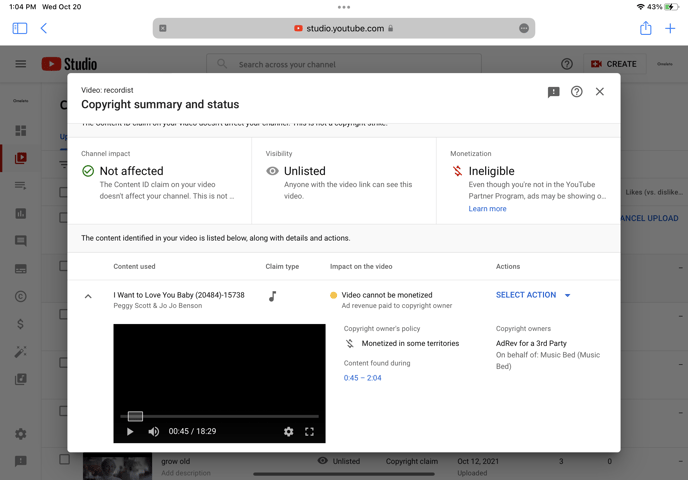
Task: Open Analytics in the sidebar
Action: tap(21, 214)
